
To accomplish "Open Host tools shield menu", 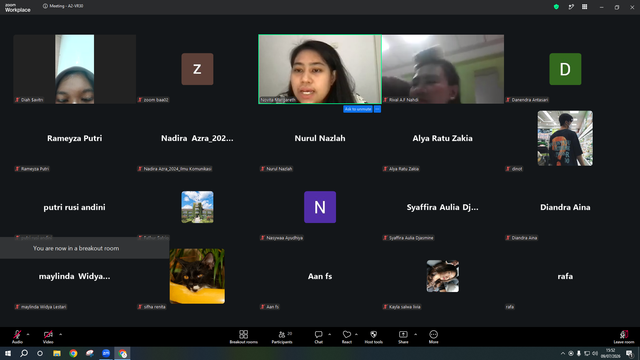I will pyautogui.click(x=373, y=337).
